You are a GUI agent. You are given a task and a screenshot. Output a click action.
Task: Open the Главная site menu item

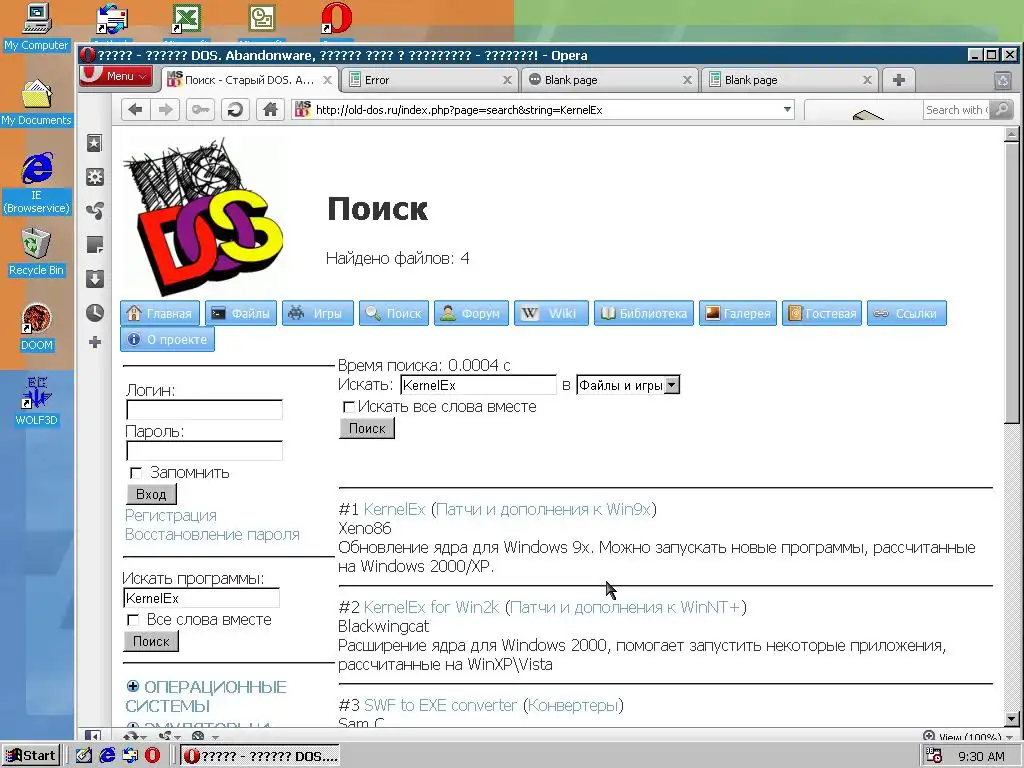160,313
